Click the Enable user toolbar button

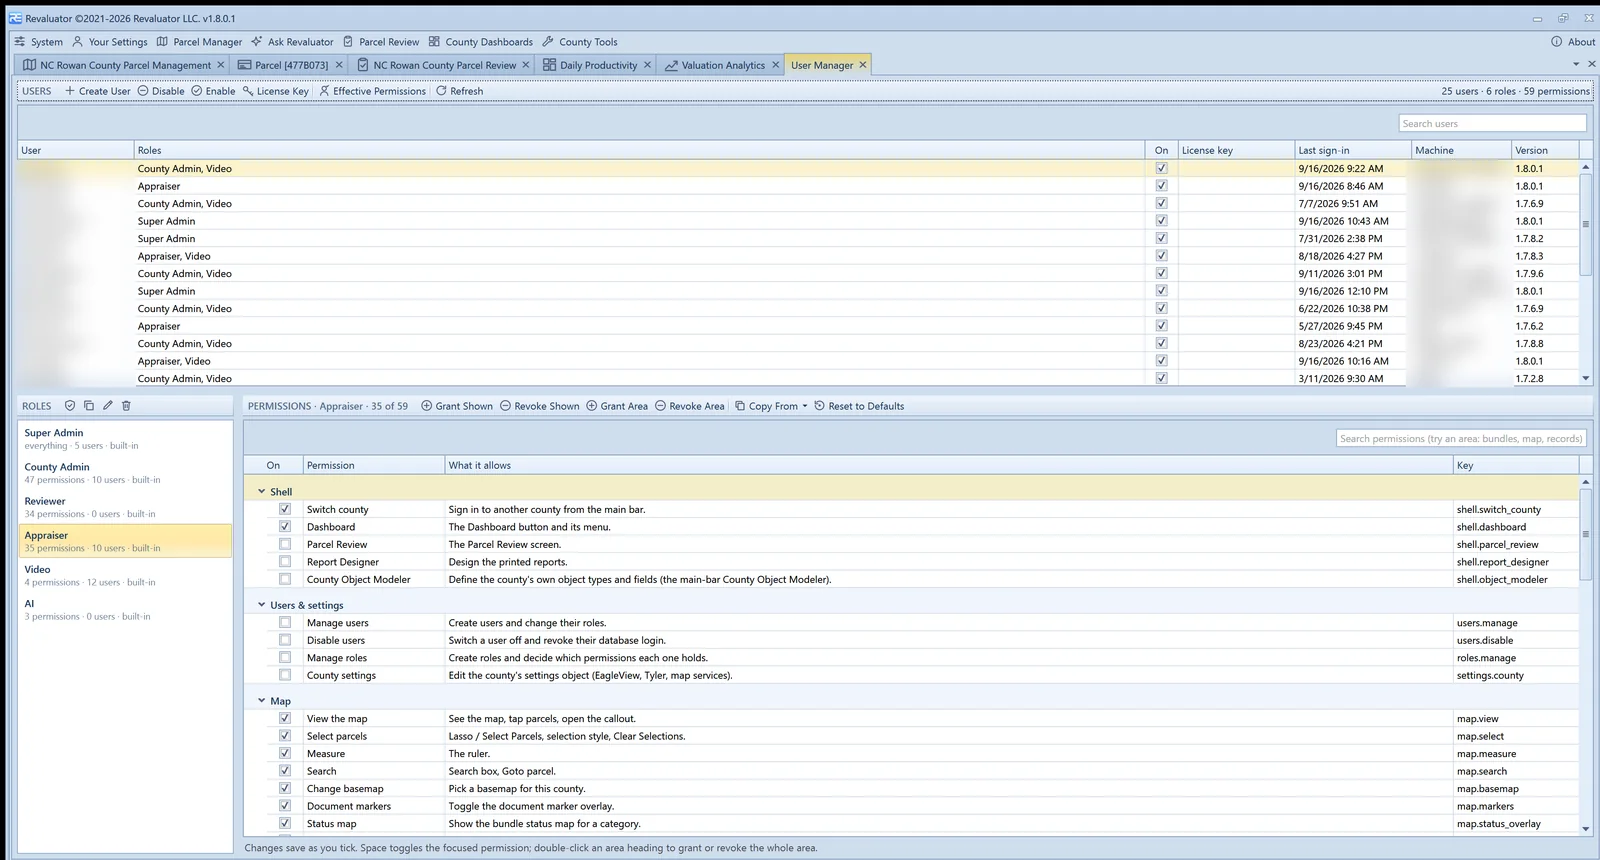(213, 91)
